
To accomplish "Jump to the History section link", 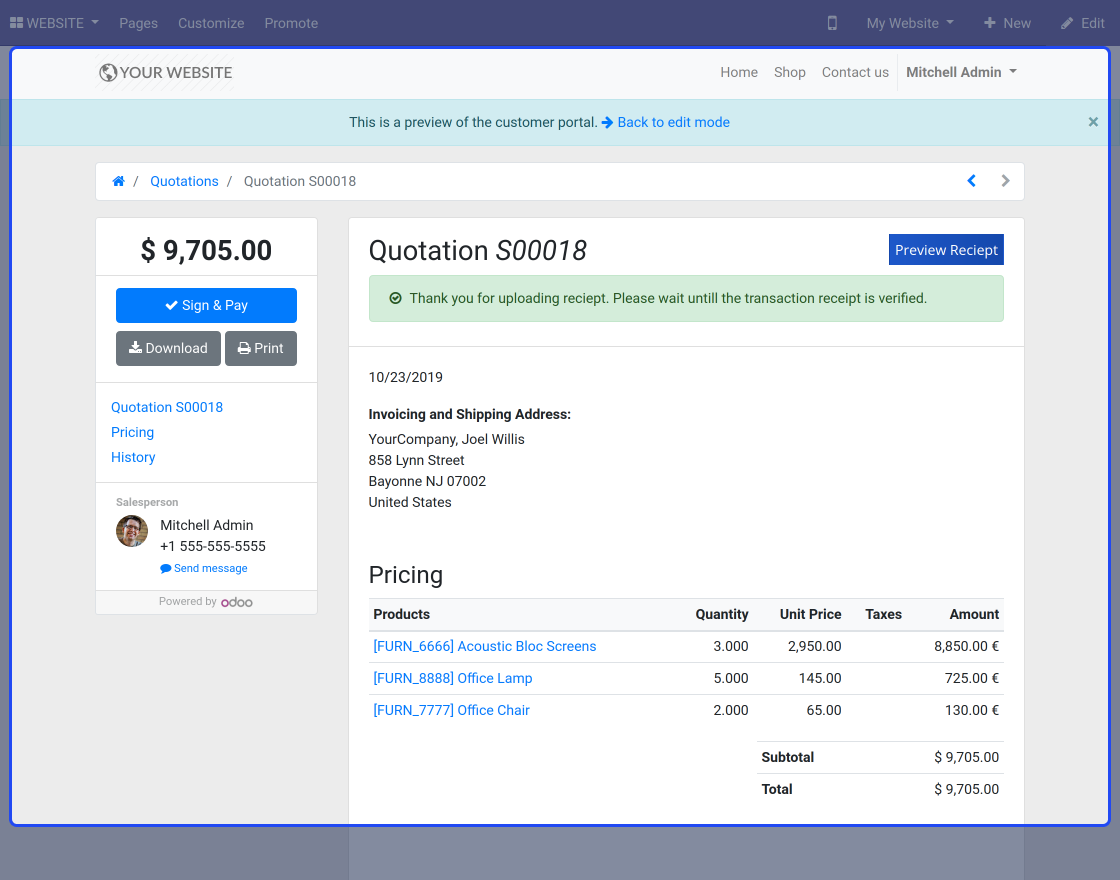I will (133, 457).
